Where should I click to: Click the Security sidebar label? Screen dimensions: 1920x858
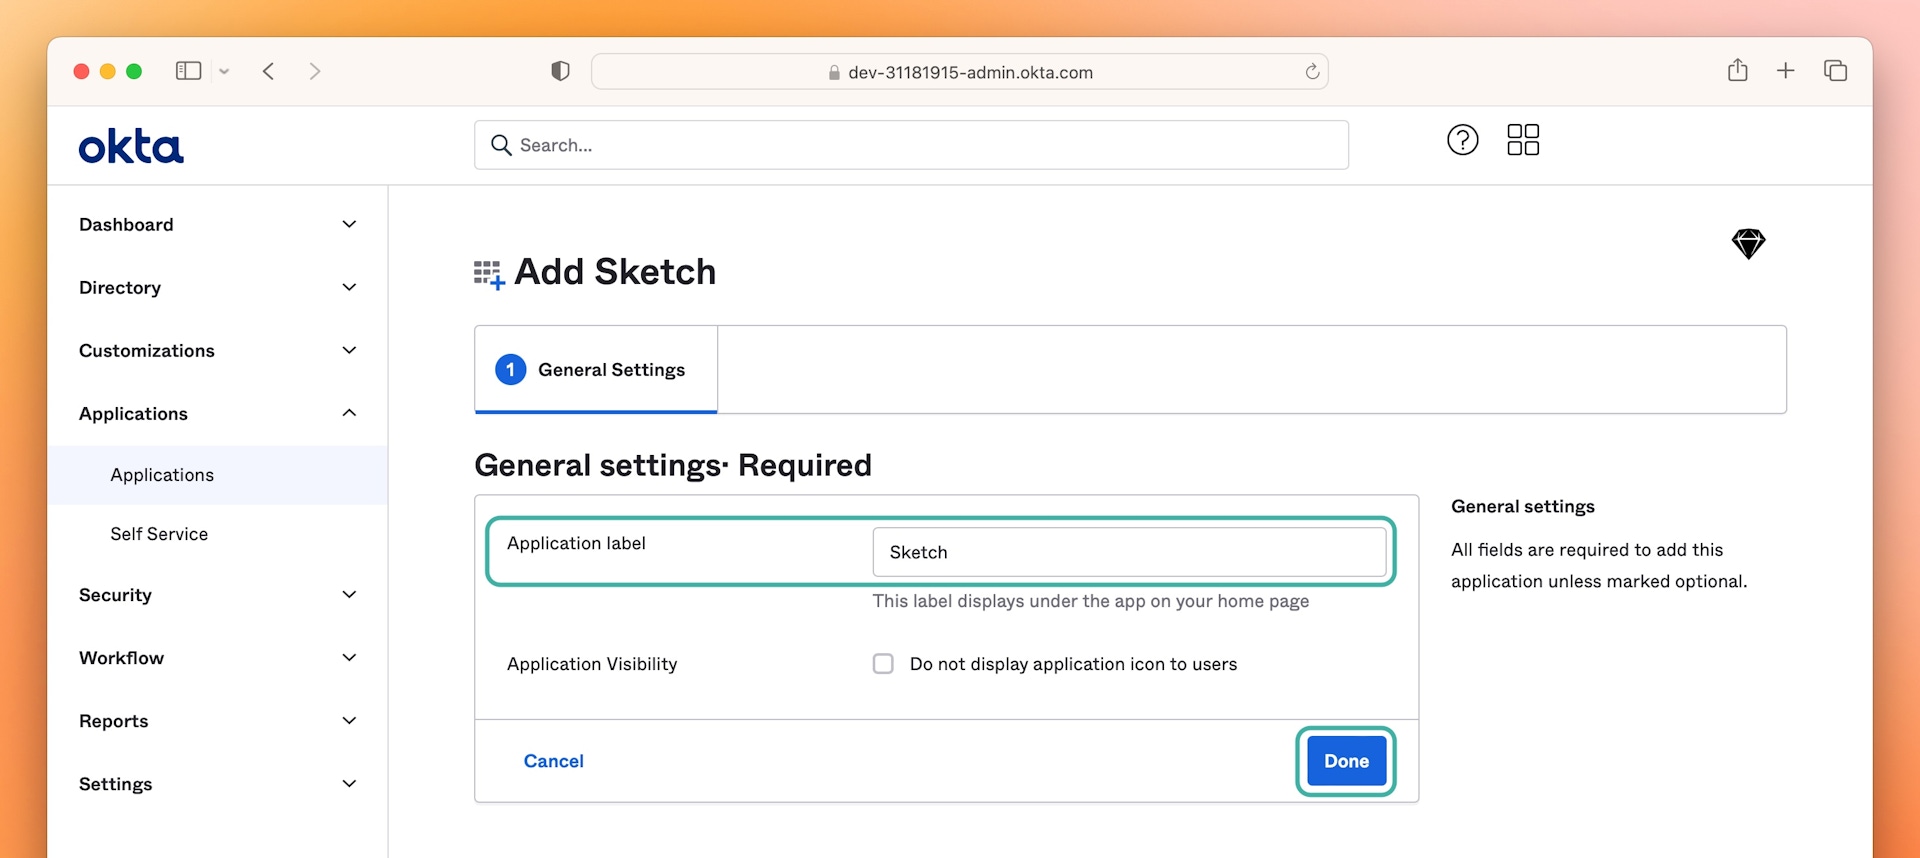[x=115, y=595]
